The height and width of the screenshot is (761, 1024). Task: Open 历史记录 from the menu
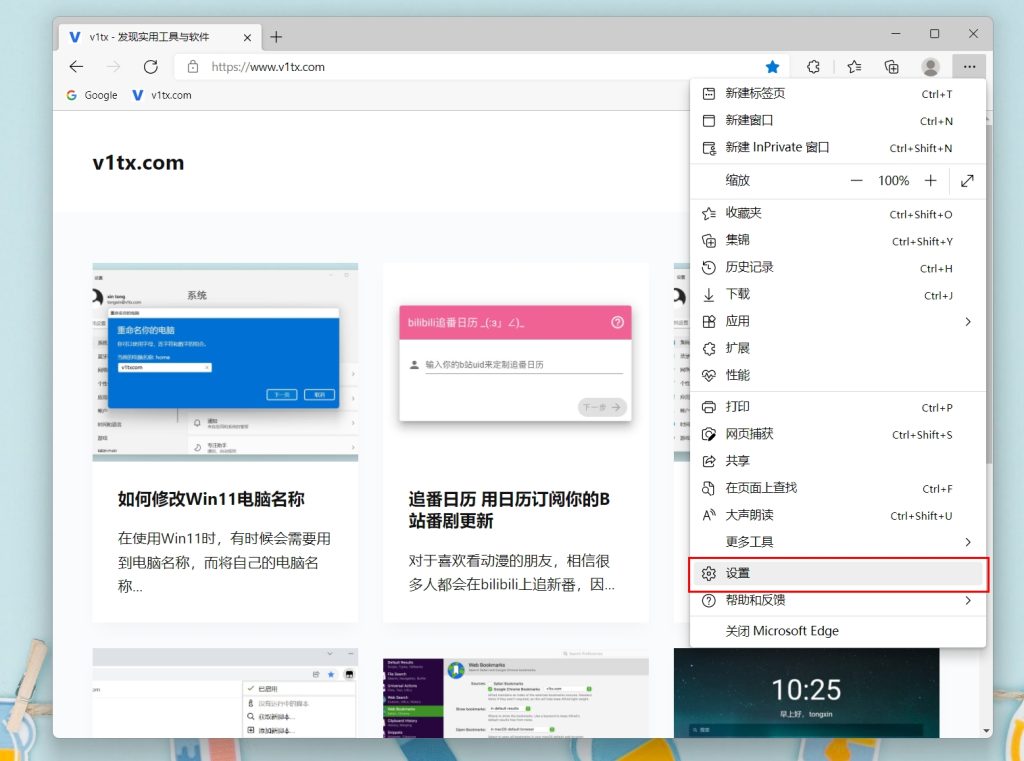(x=838, y=268)
